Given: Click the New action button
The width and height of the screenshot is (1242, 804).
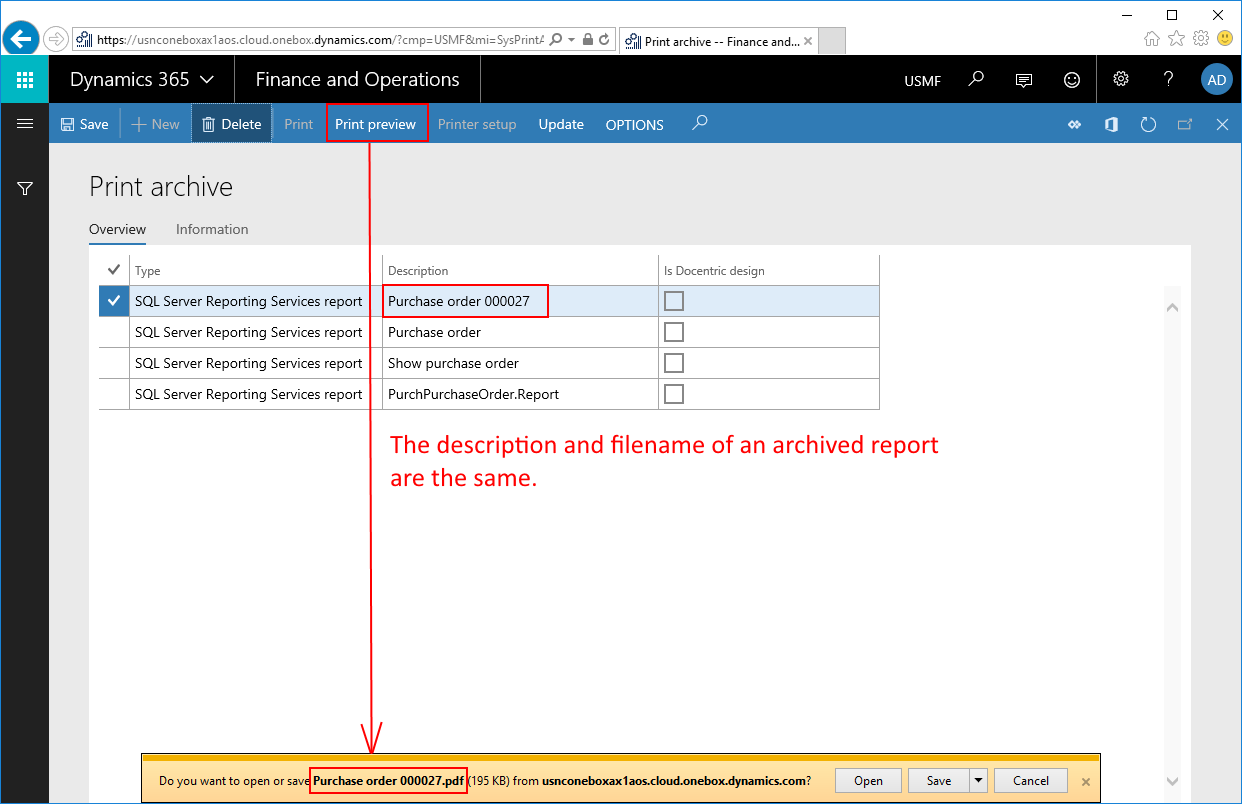Looking at the screenshot, I should tap(155, 125).
